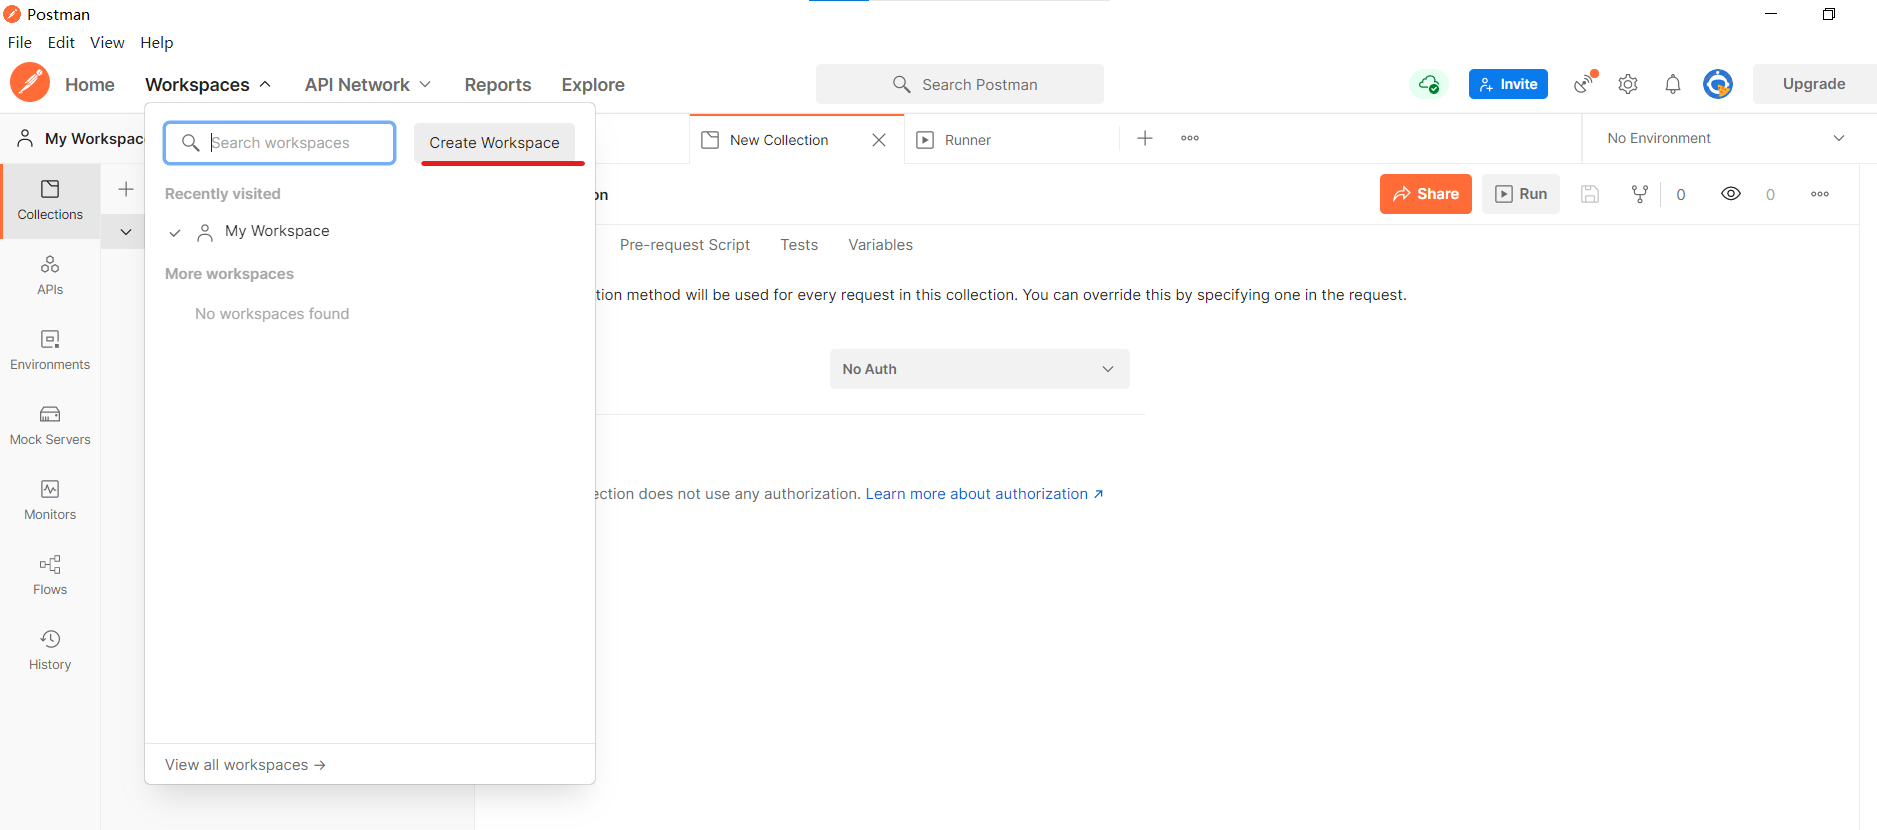The width and height of the screenshot is (1877, 830).
Task: Open the Monitors sidebar panel
Action: tap(50, 500)
